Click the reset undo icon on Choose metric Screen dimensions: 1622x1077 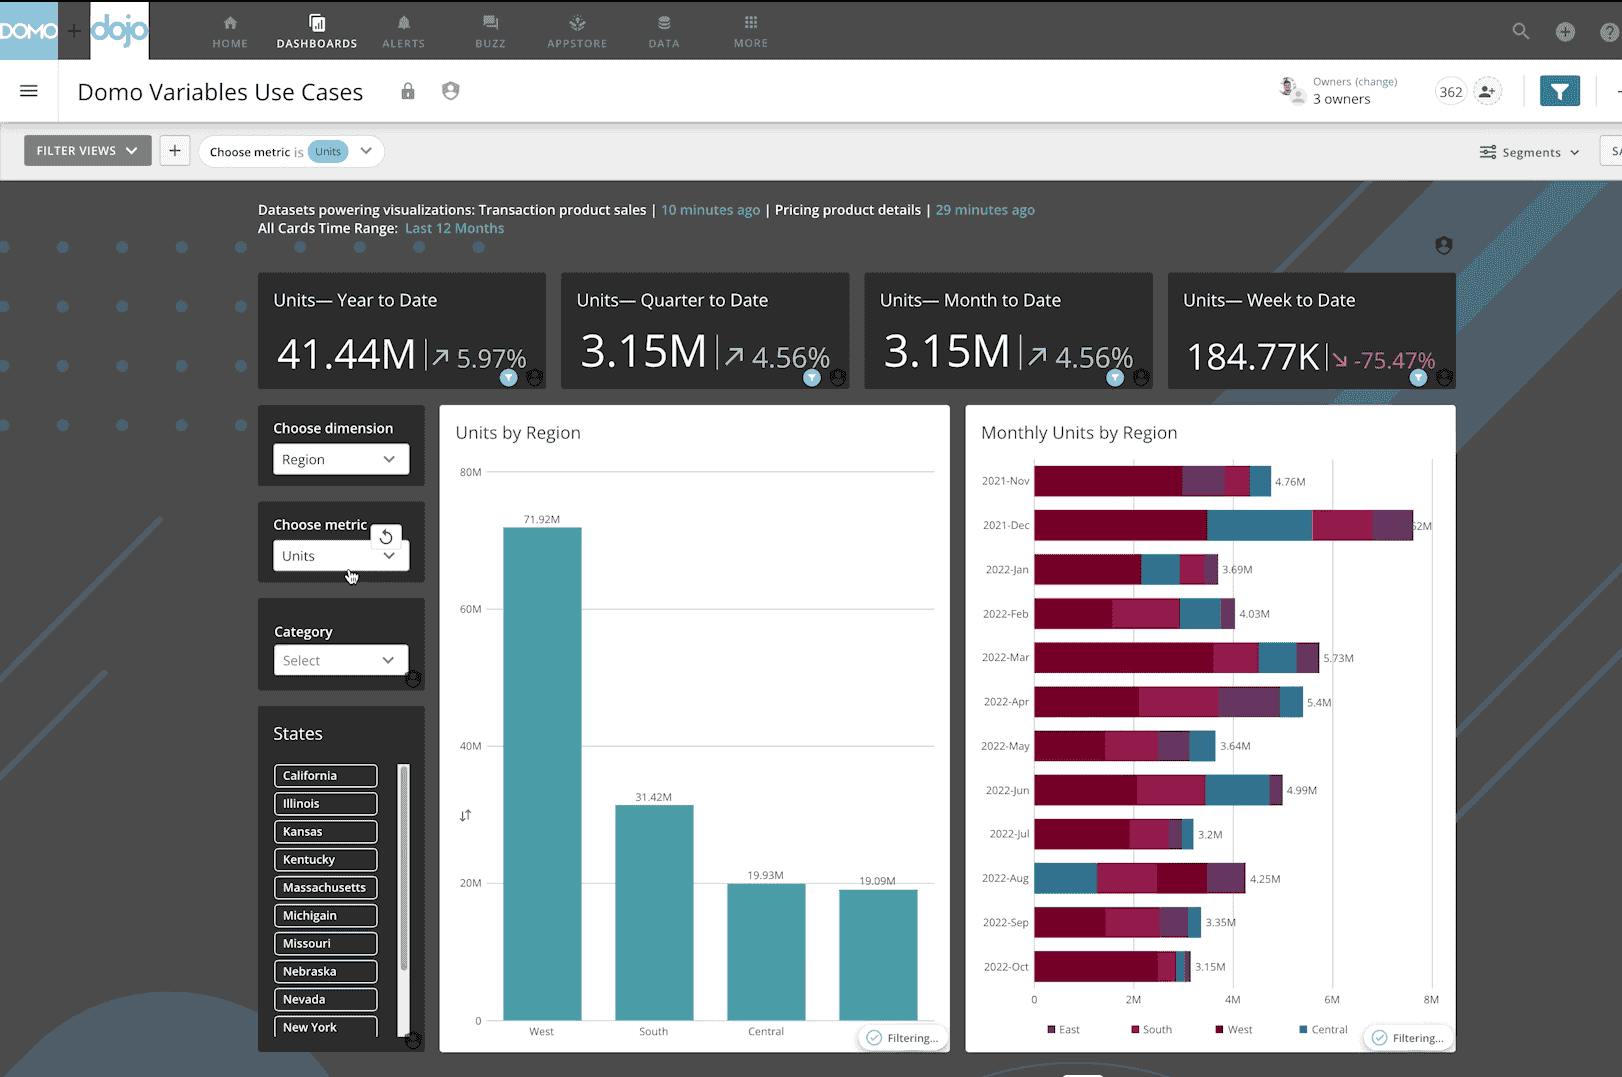386,537
